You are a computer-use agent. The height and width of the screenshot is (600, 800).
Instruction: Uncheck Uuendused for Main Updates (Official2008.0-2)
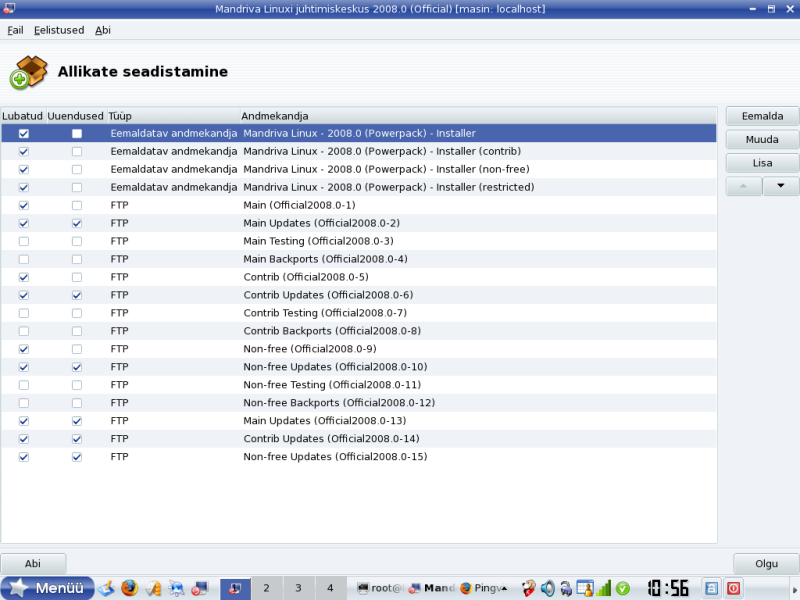tap(77, 223)
